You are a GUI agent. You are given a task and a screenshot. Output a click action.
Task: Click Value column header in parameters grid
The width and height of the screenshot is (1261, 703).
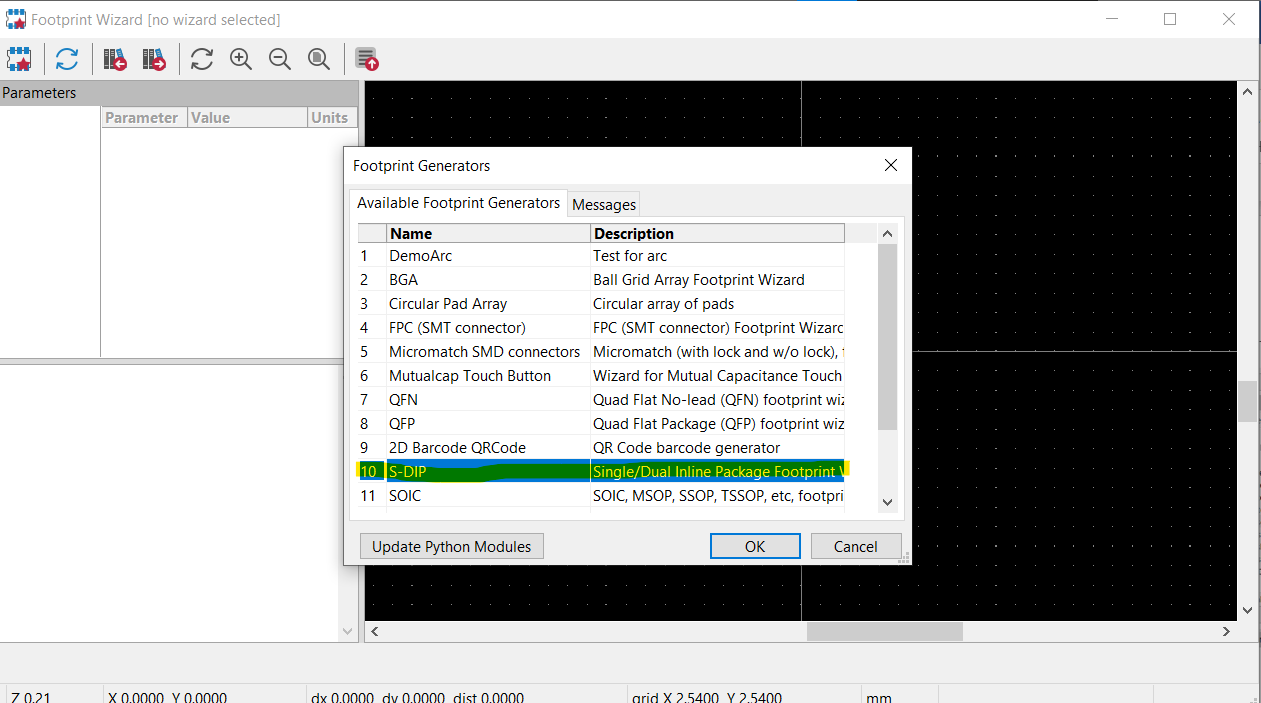(x=247, y=117)
